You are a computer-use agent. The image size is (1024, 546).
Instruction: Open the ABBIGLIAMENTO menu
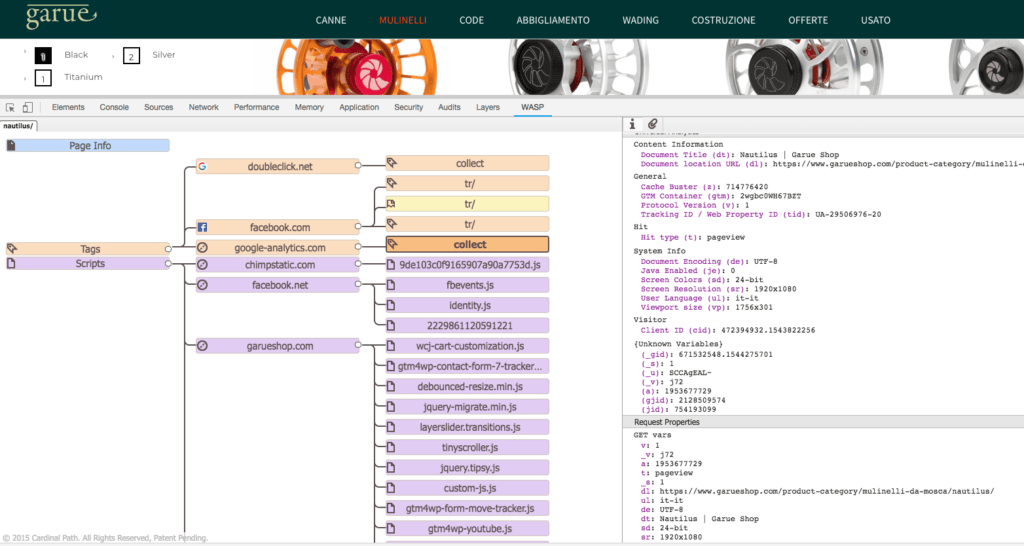pyautogui.click(x=553, y=20)
